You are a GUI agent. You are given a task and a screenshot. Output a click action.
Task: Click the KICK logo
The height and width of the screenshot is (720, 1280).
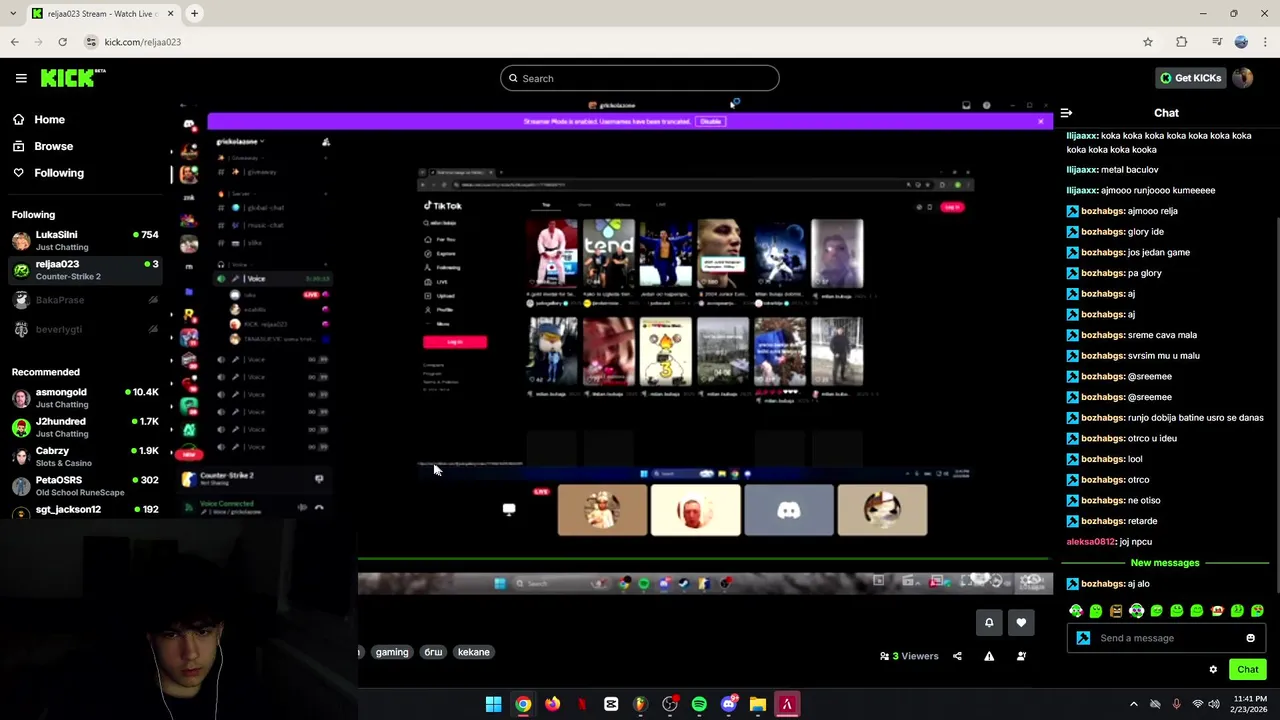(73, 78)
